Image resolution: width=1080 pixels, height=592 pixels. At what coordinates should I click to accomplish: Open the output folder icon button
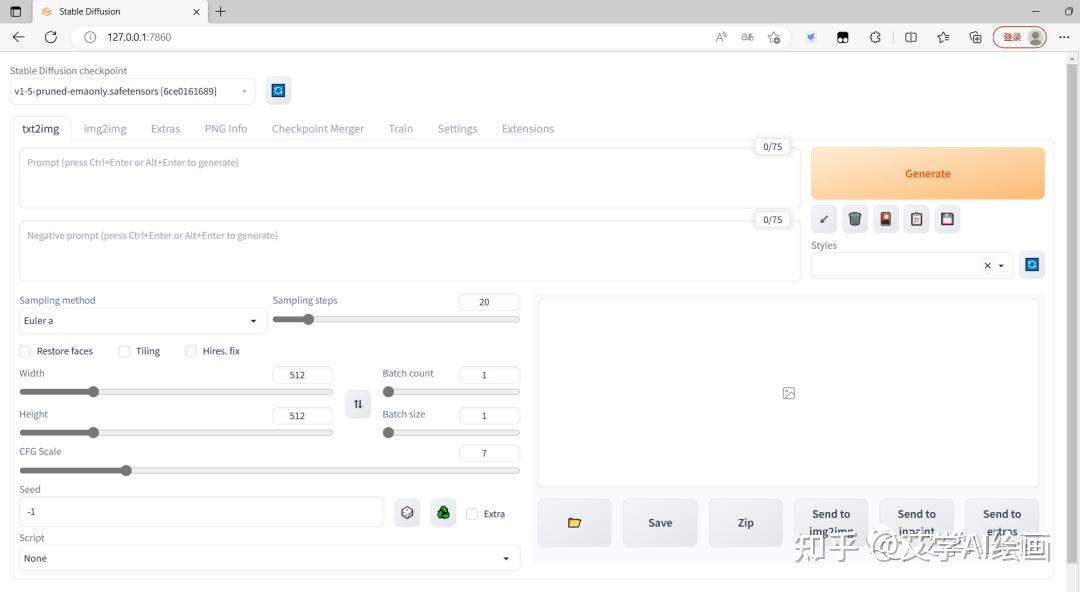[574, 522]
